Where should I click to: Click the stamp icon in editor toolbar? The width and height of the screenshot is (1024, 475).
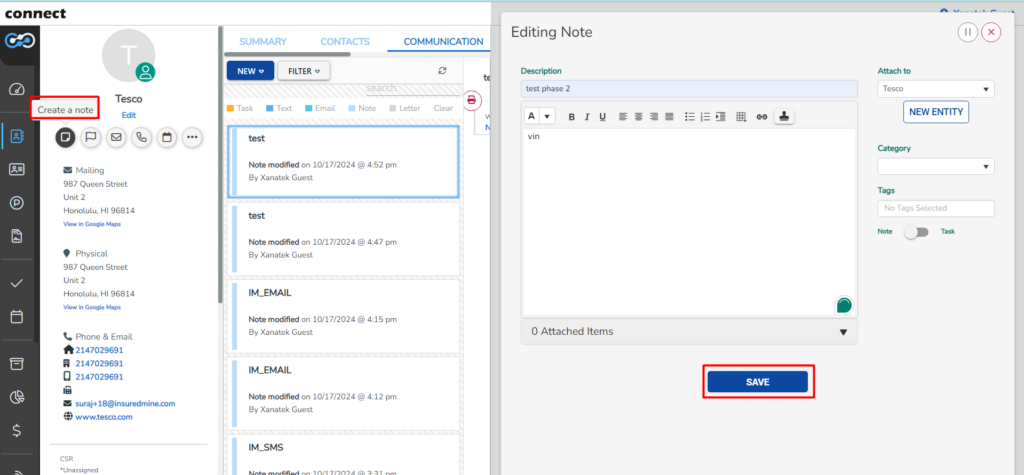(x=784, y=116)
